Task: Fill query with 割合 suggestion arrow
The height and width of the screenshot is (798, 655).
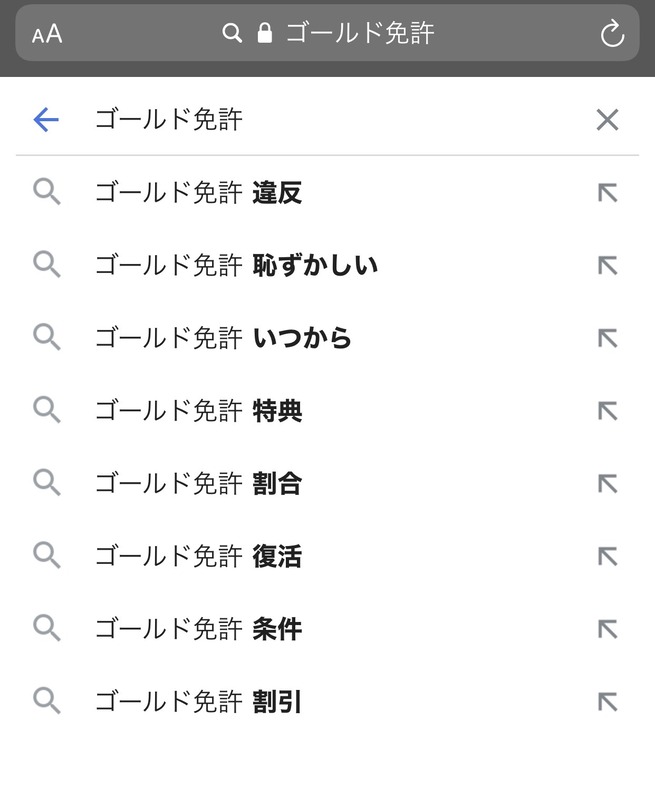Action: 607,484
